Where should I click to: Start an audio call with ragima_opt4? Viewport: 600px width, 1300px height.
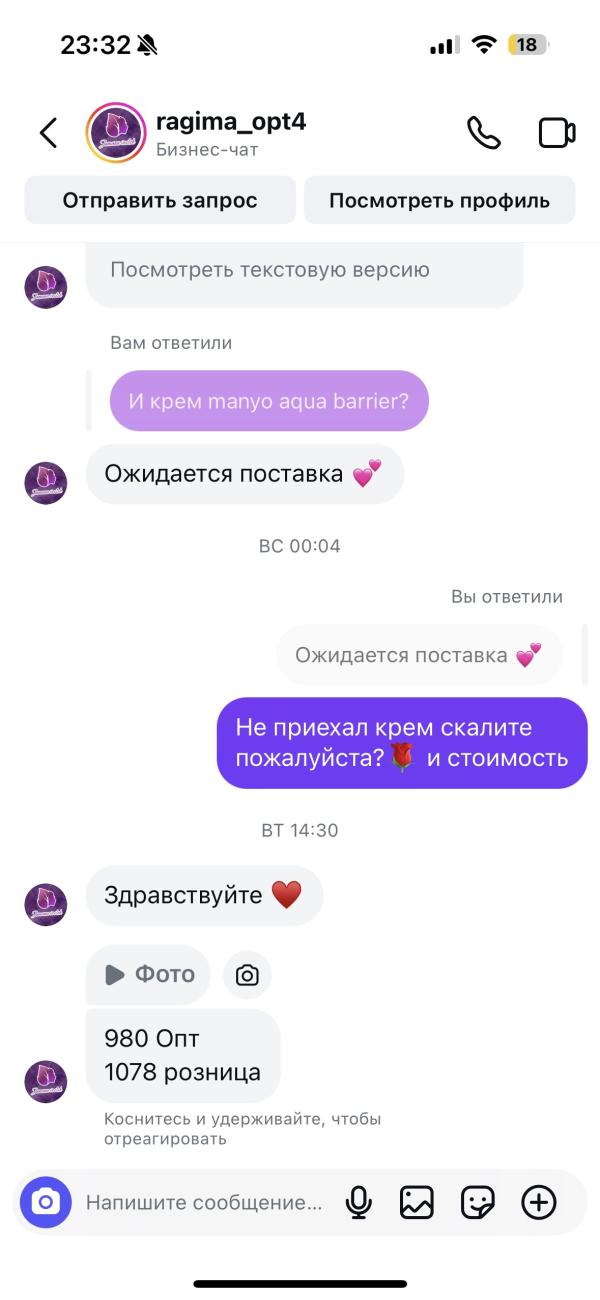coord(484,133)
